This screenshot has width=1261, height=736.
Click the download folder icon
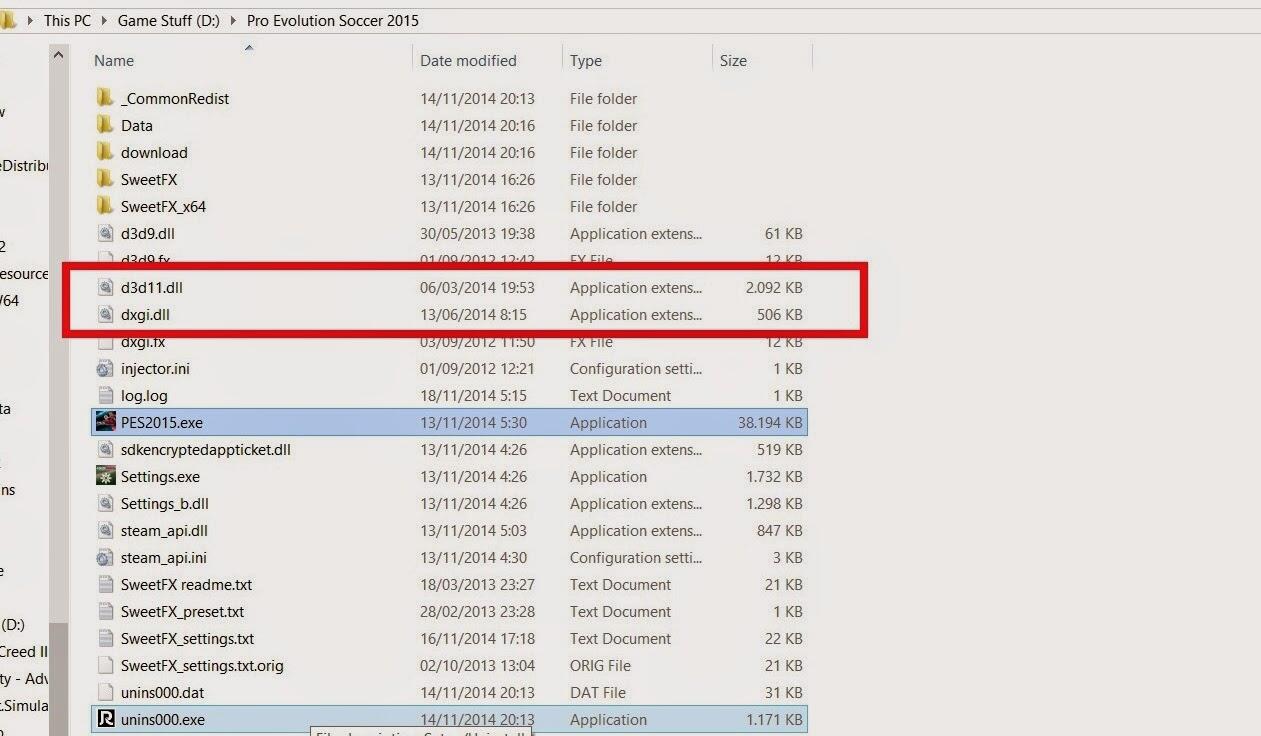(105, 152)
